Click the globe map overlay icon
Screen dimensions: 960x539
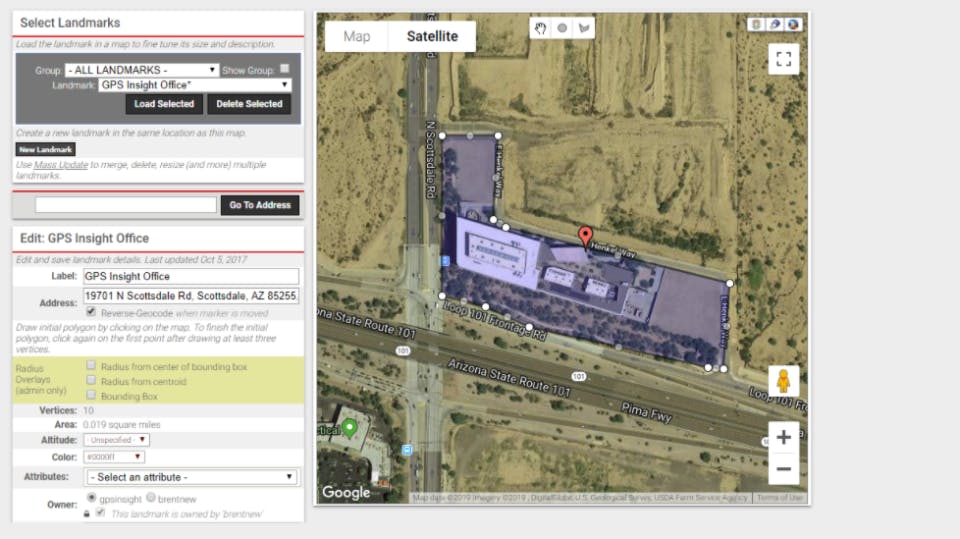click(793, 24)
